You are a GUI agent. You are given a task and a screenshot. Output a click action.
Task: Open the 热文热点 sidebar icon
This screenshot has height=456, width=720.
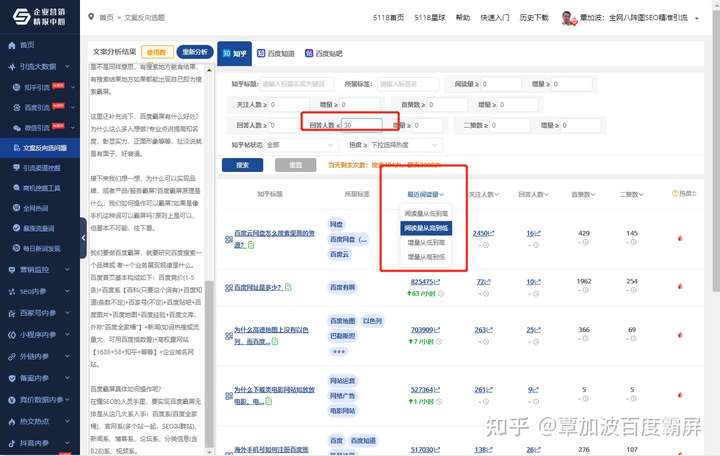coord(12,422)
